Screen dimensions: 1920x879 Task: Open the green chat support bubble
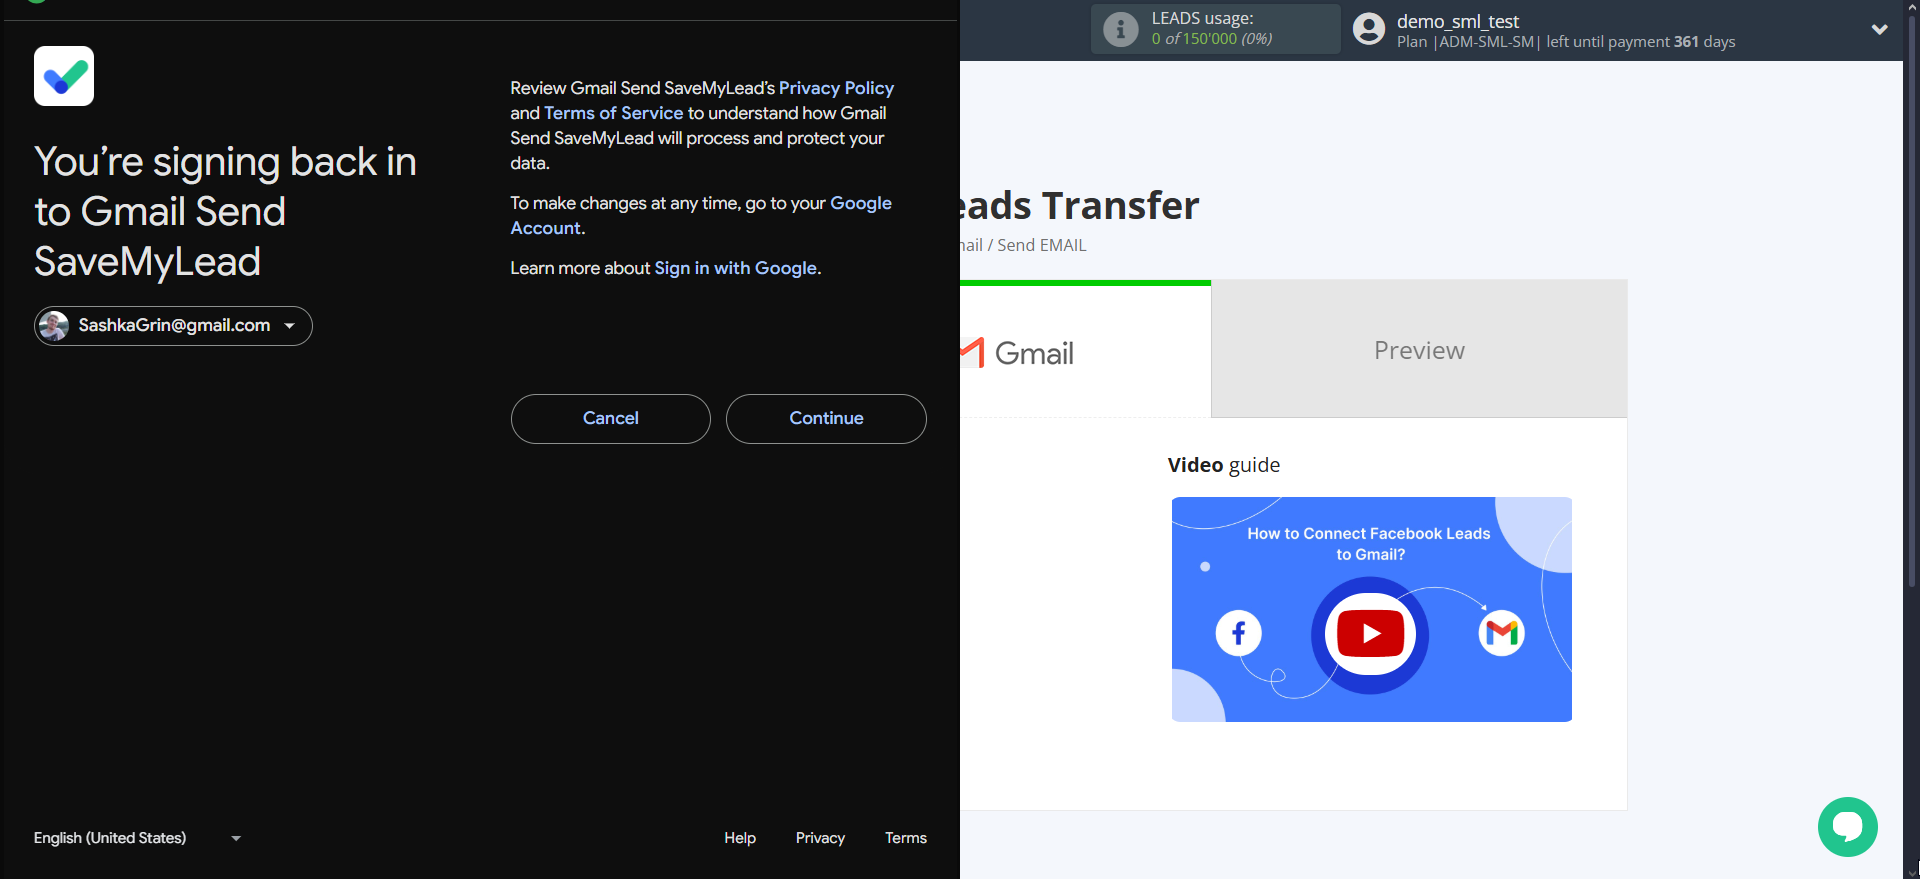[x=1847, y=827]
